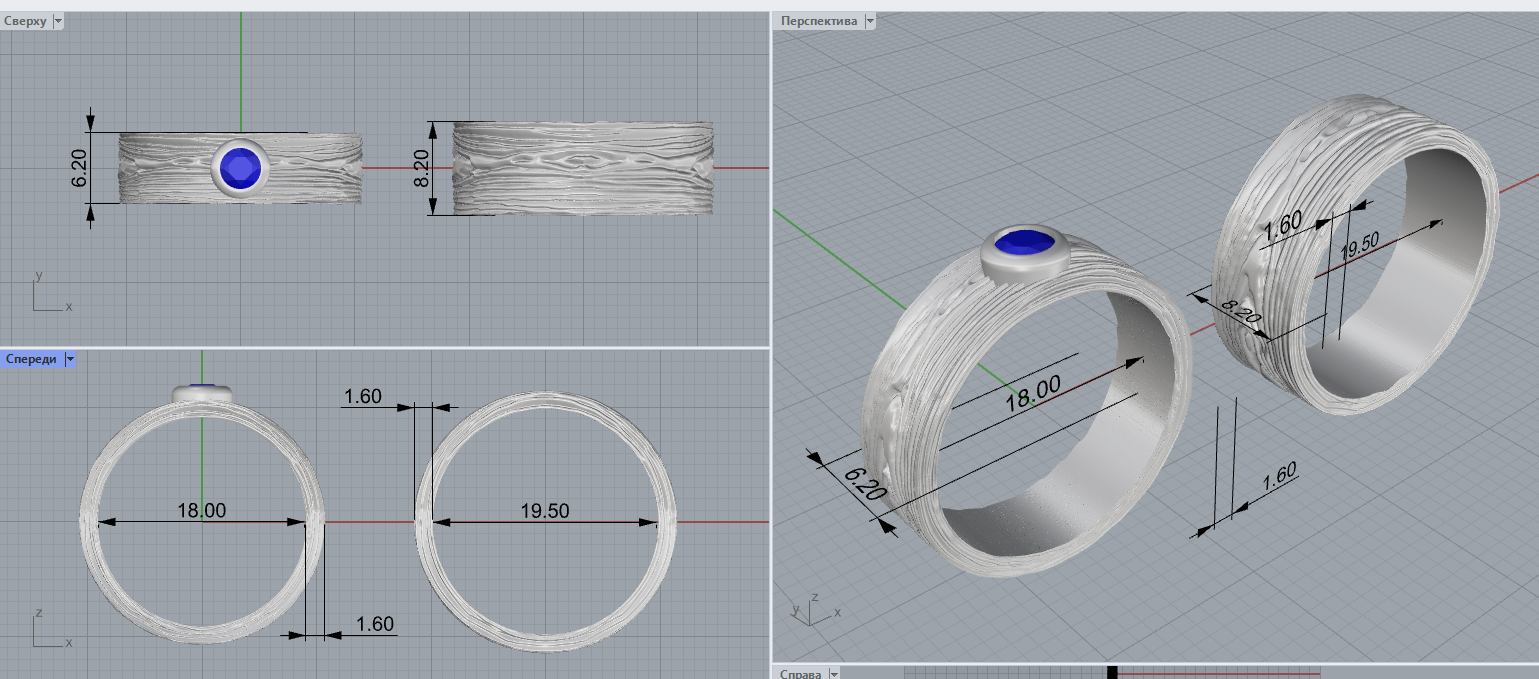Click the Справа viewport title
1539x679 pixels.
tap(799, 674)
